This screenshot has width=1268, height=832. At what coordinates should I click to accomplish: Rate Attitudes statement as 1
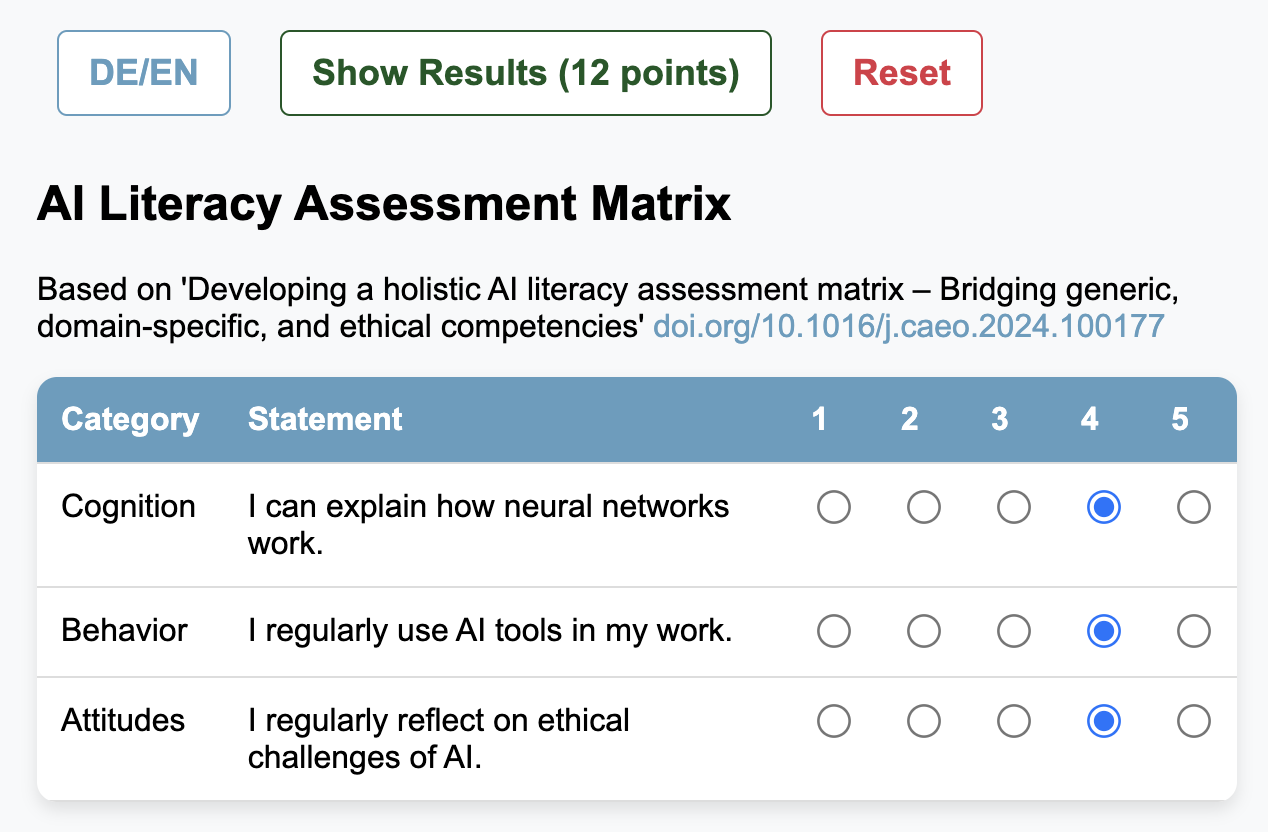coord(834,721)
